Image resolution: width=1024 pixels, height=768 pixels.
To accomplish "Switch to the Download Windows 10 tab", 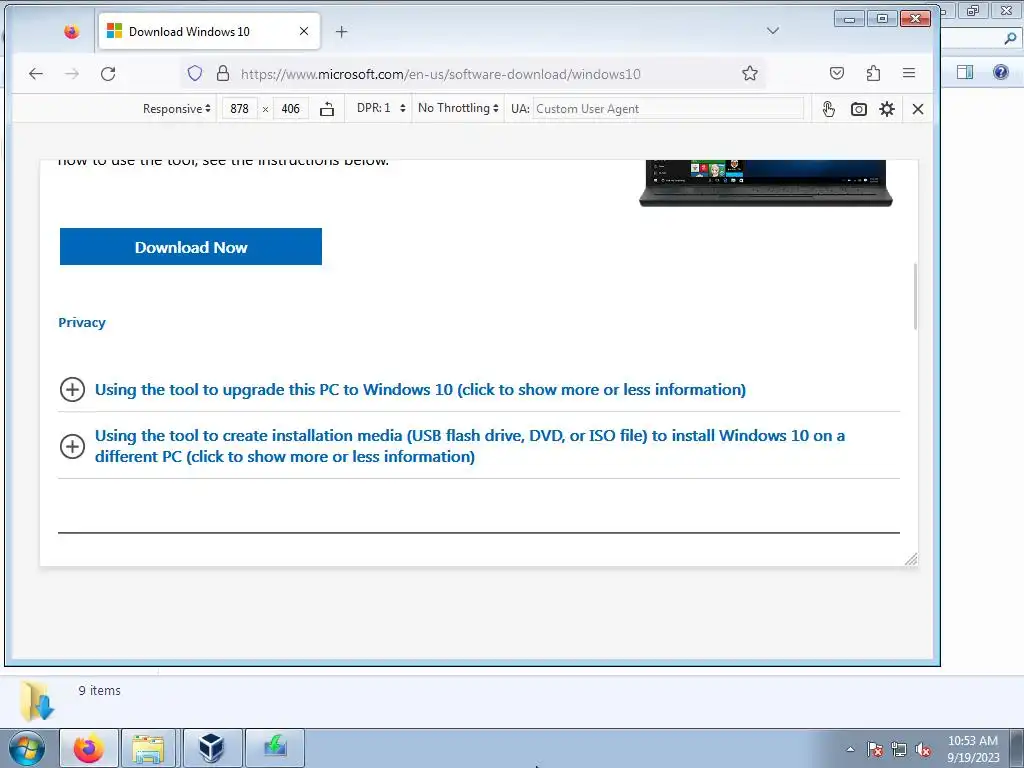I will pyautogui.click(x=209, y=31).
